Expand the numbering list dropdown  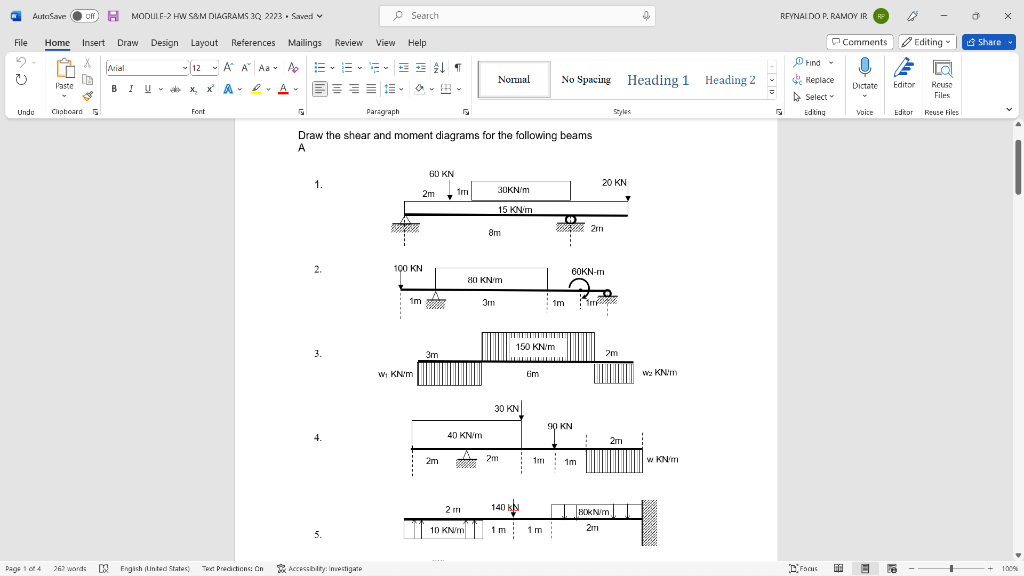point(360,68)
